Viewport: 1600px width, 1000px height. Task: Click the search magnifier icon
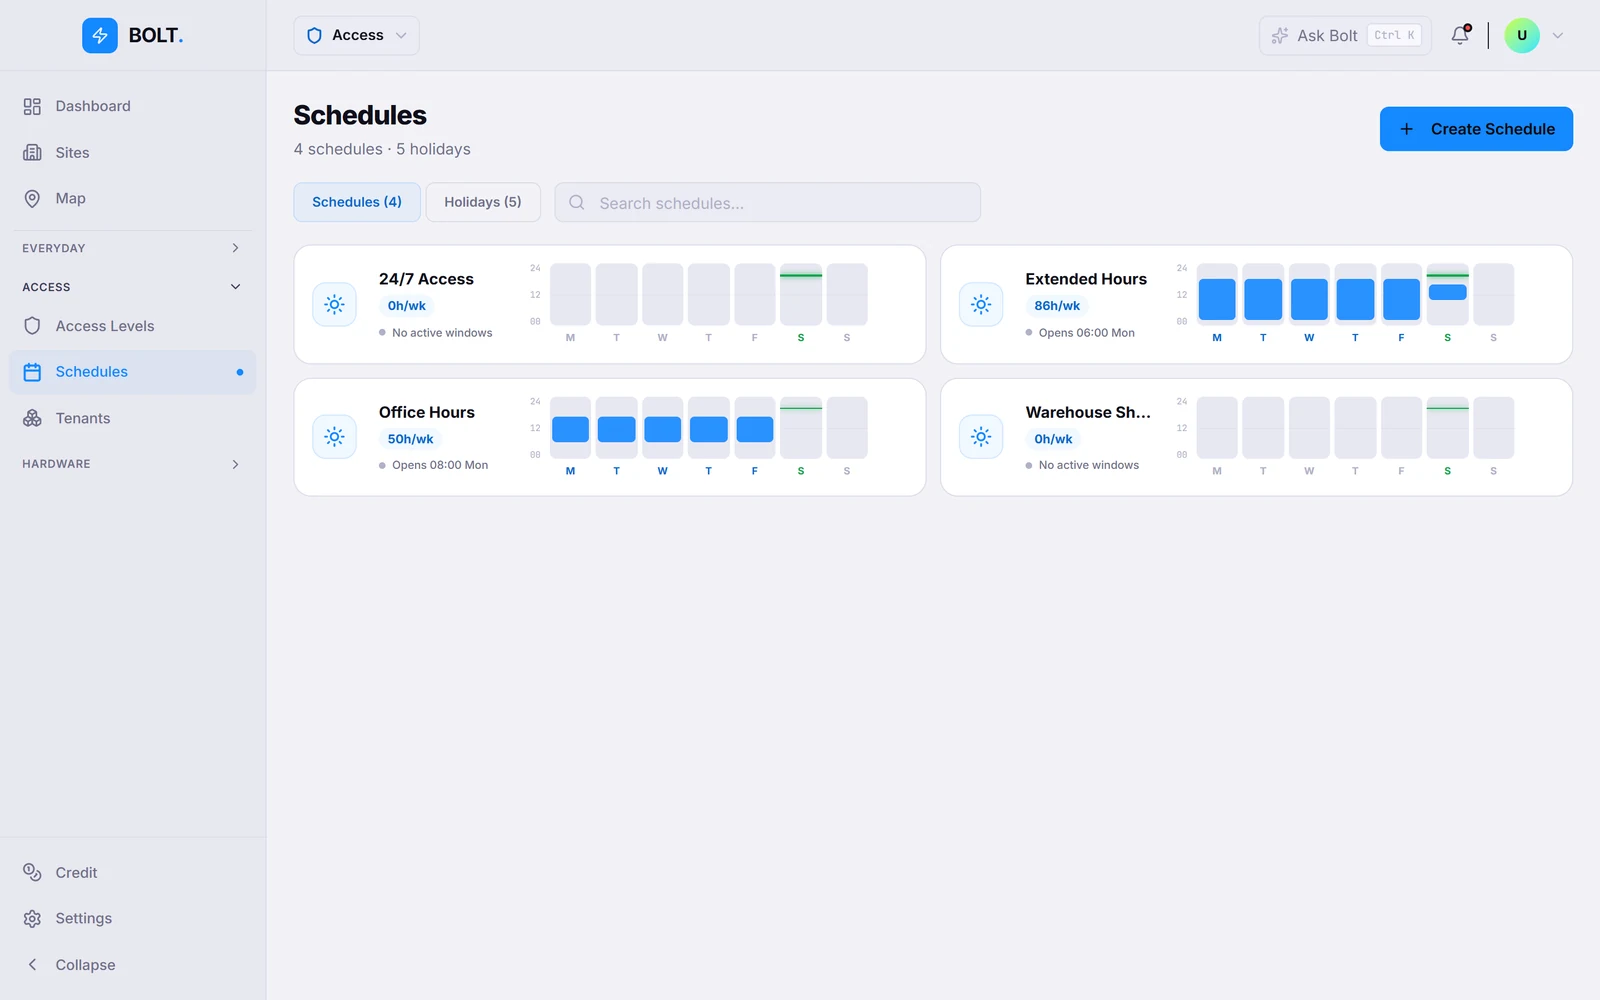click(577, 203)
